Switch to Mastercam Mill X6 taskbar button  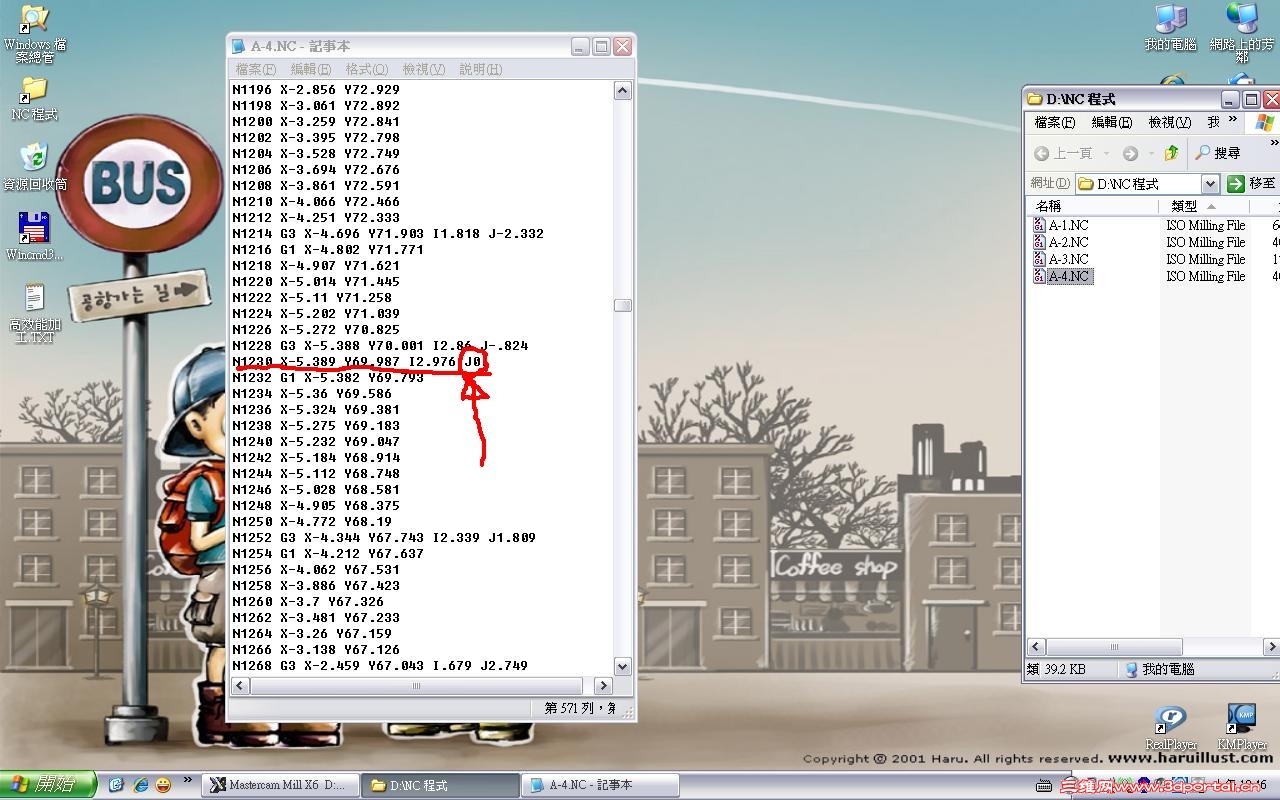click(x=279, y=785)
